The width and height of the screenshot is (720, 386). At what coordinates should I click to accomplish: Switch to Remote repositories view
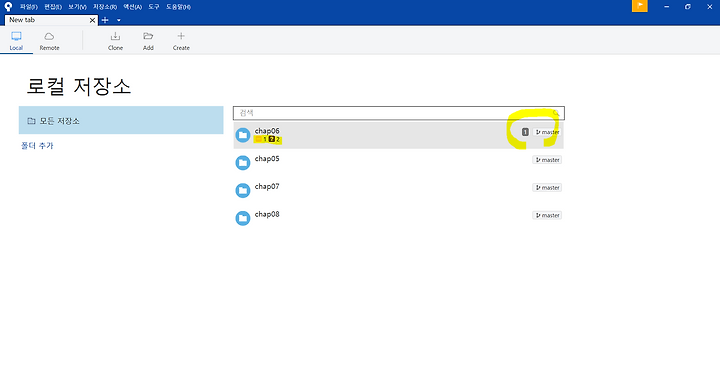tap(49, 41)
